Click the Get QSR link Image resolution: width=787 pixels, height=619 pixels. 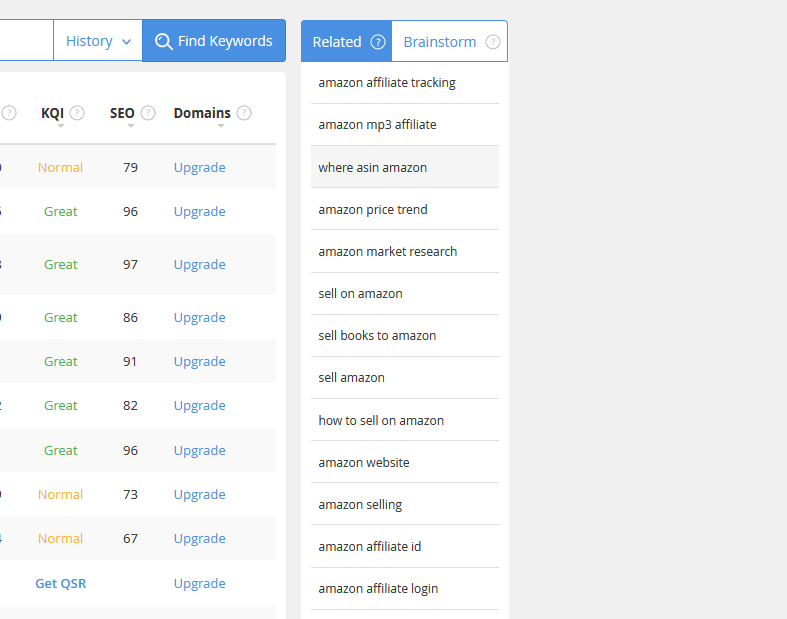pos(61,583)
